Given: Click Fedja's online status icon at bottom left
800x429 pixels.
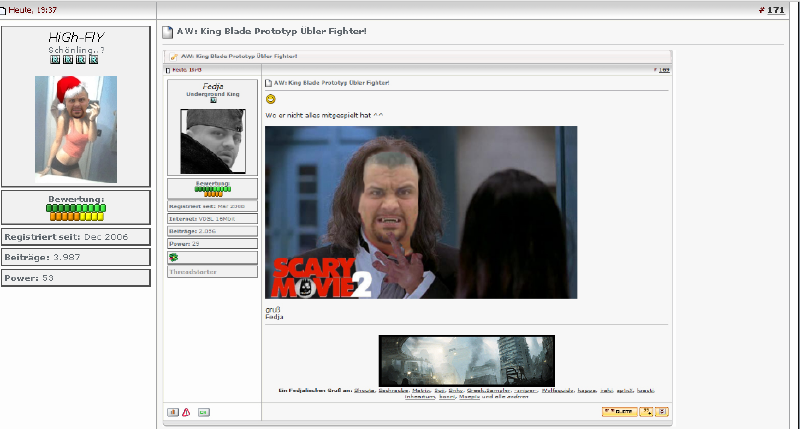Looking at the screenshot, I should [173, 412].
